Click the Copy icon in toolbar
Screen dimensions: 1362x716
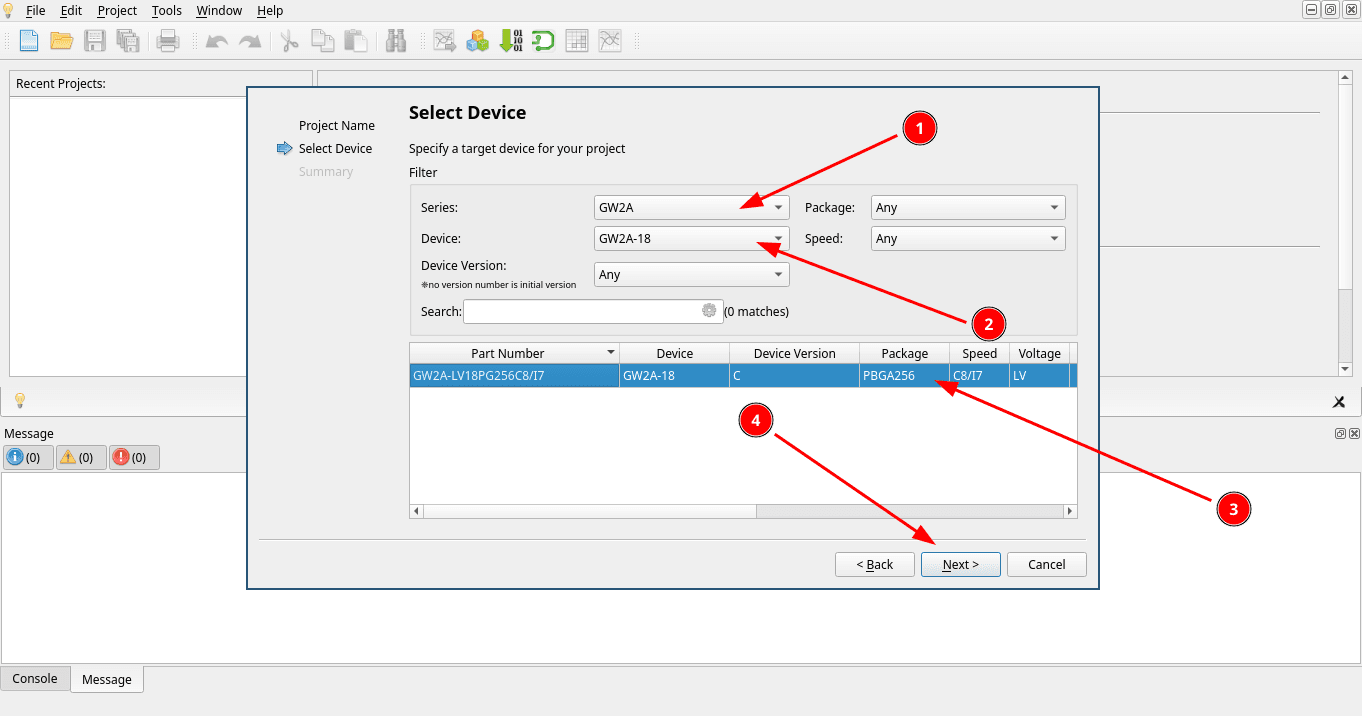point(322,41)
